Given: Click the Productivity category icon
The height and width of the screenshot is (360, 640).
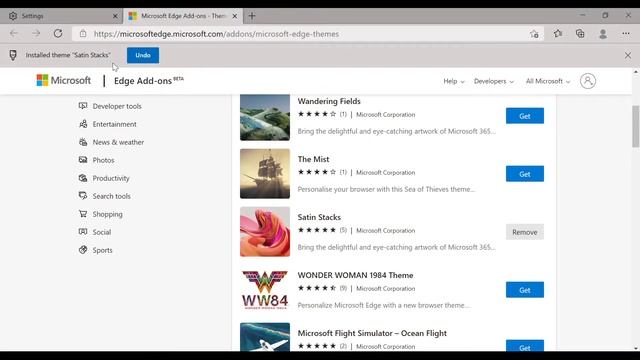Looking at the screenshot, I should (83, 178).
